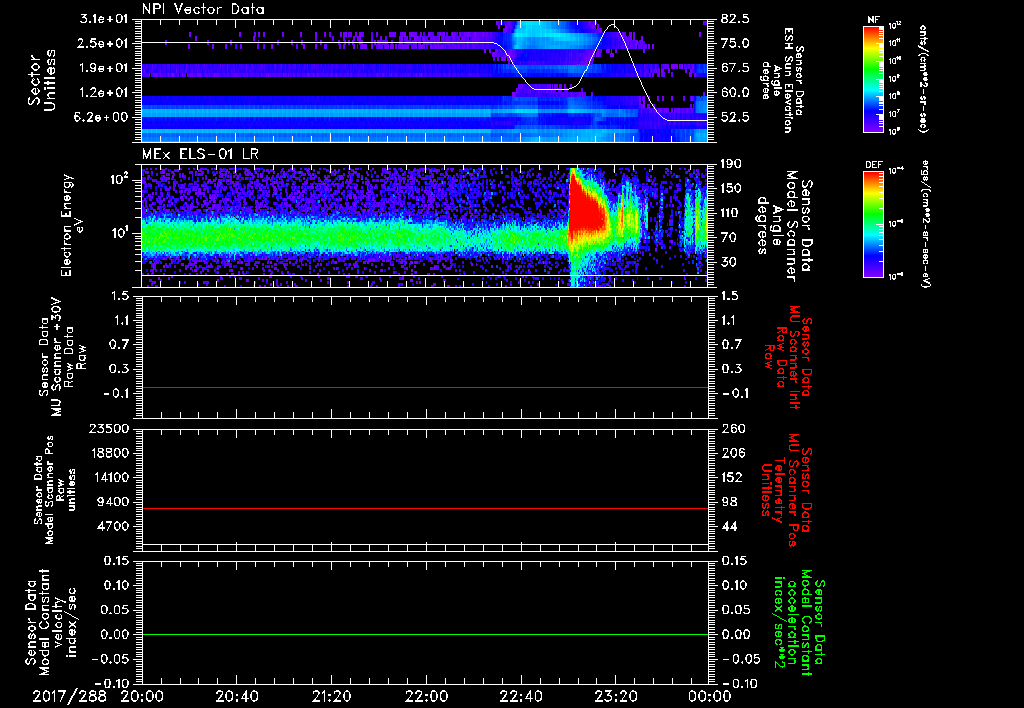1024x708 pixels.
Task: Click the 30 scanner angle tick value
Action: coord(729,262)
